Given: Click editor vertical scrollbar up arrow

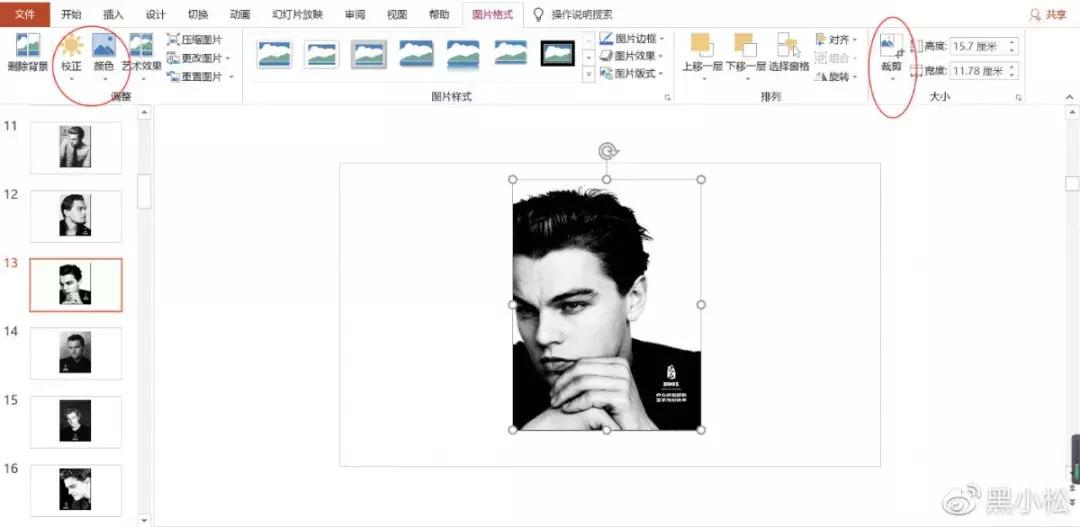Looking at the screenshot, I should pyautogui.click(x=1072, y=112).
